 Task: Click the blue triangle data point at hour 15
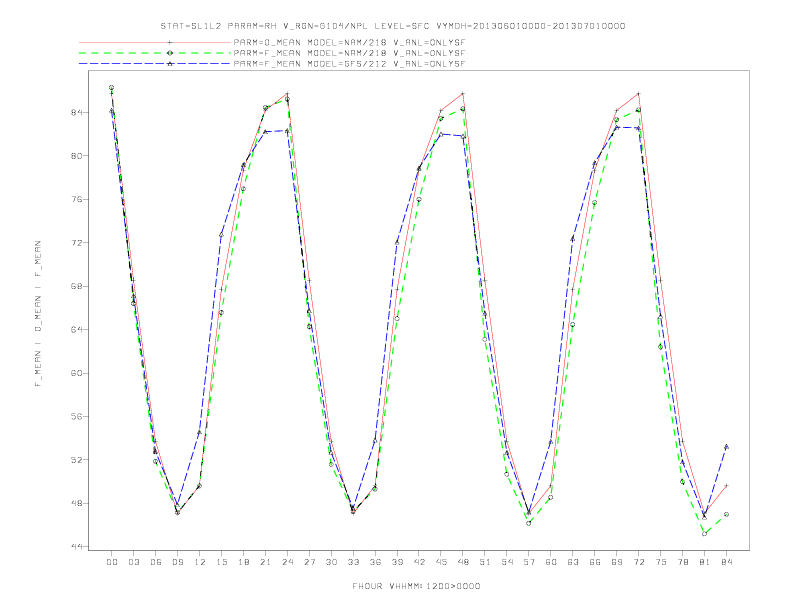(x=221, y=235)
